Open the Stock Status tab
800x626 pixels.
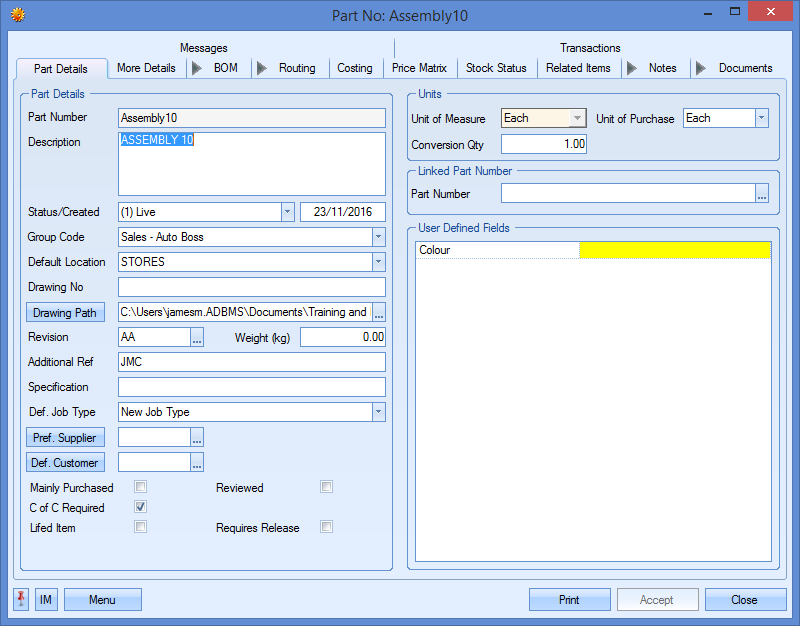pos(496,68)
